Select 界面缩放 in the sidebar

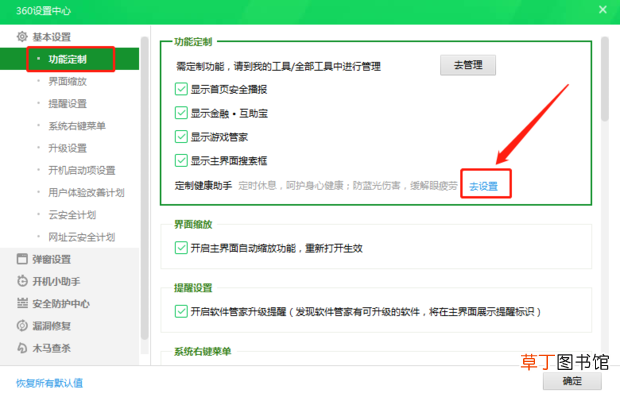click(x=67, y=81)
